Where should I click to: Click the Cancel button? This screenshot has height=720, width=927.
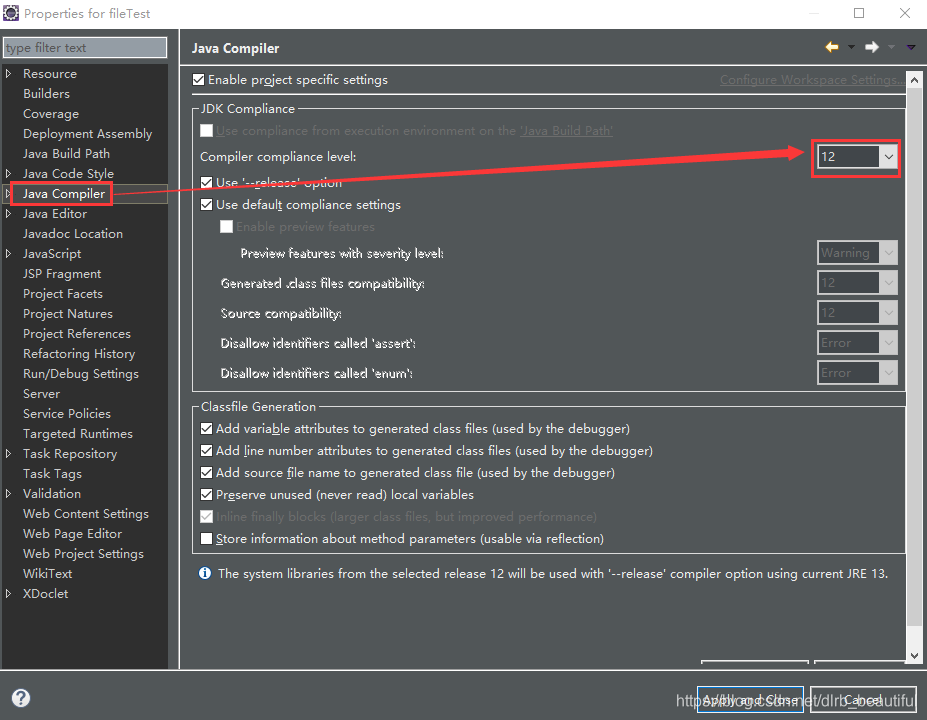coord(863,700)
